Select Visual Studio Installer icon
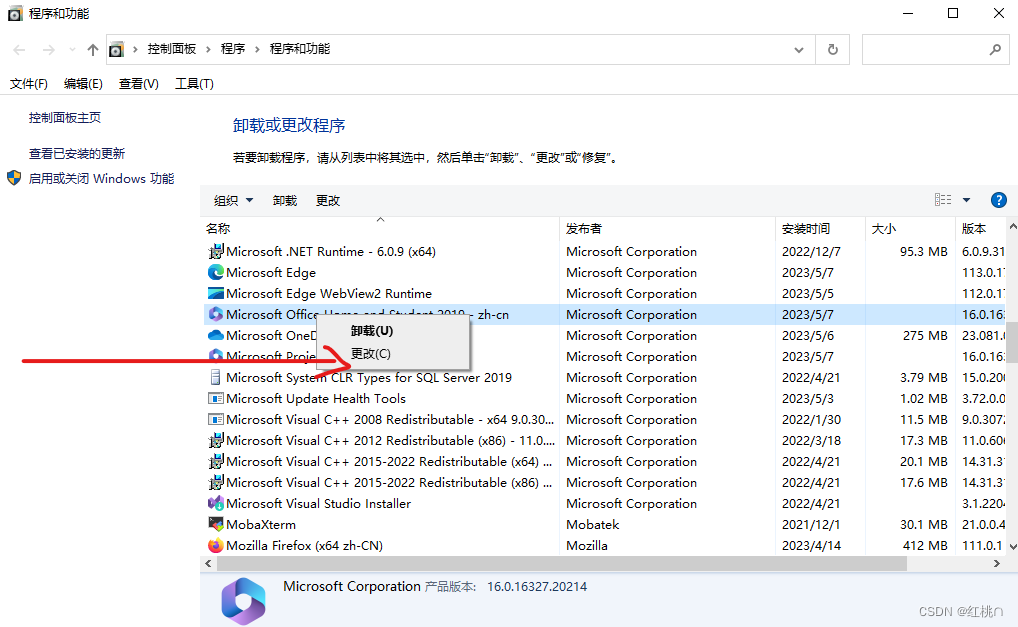 216,503
